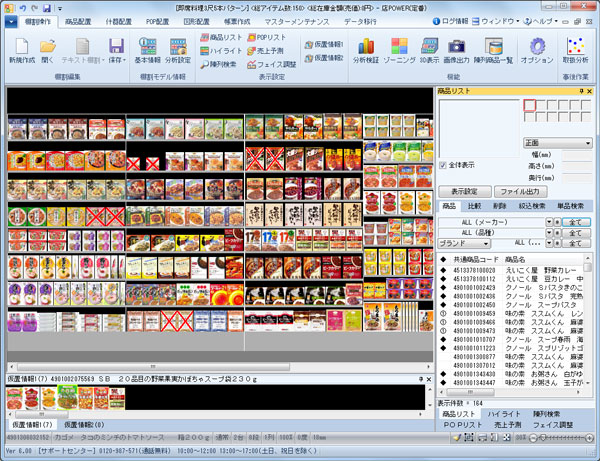This screenshot has height=461, width=600.
Task: Launch the ゾーニング zoning tool
Action: click(399, 50)
